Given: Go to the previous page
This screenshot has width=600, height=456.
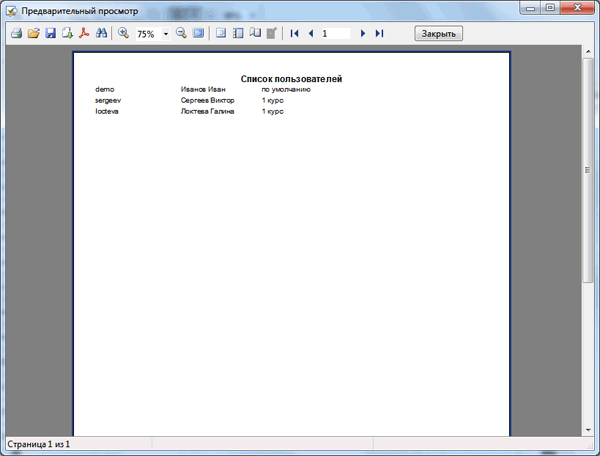Looking at the screenshot, I should [x=311, y=34].
